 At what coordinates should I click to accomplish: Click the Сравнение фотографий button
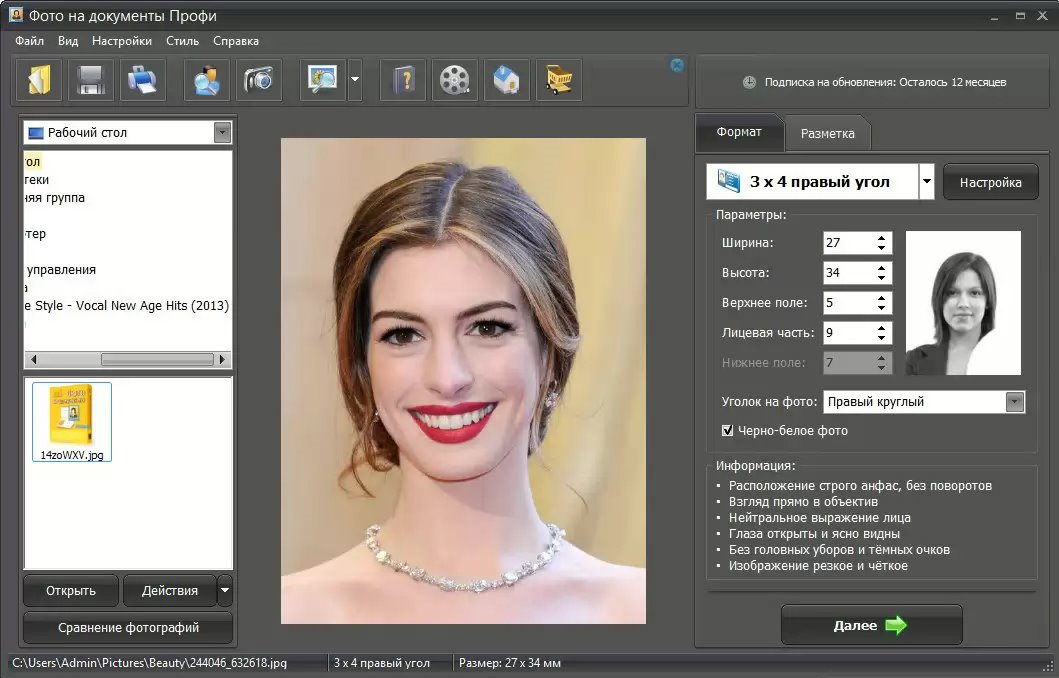[128, 628]
